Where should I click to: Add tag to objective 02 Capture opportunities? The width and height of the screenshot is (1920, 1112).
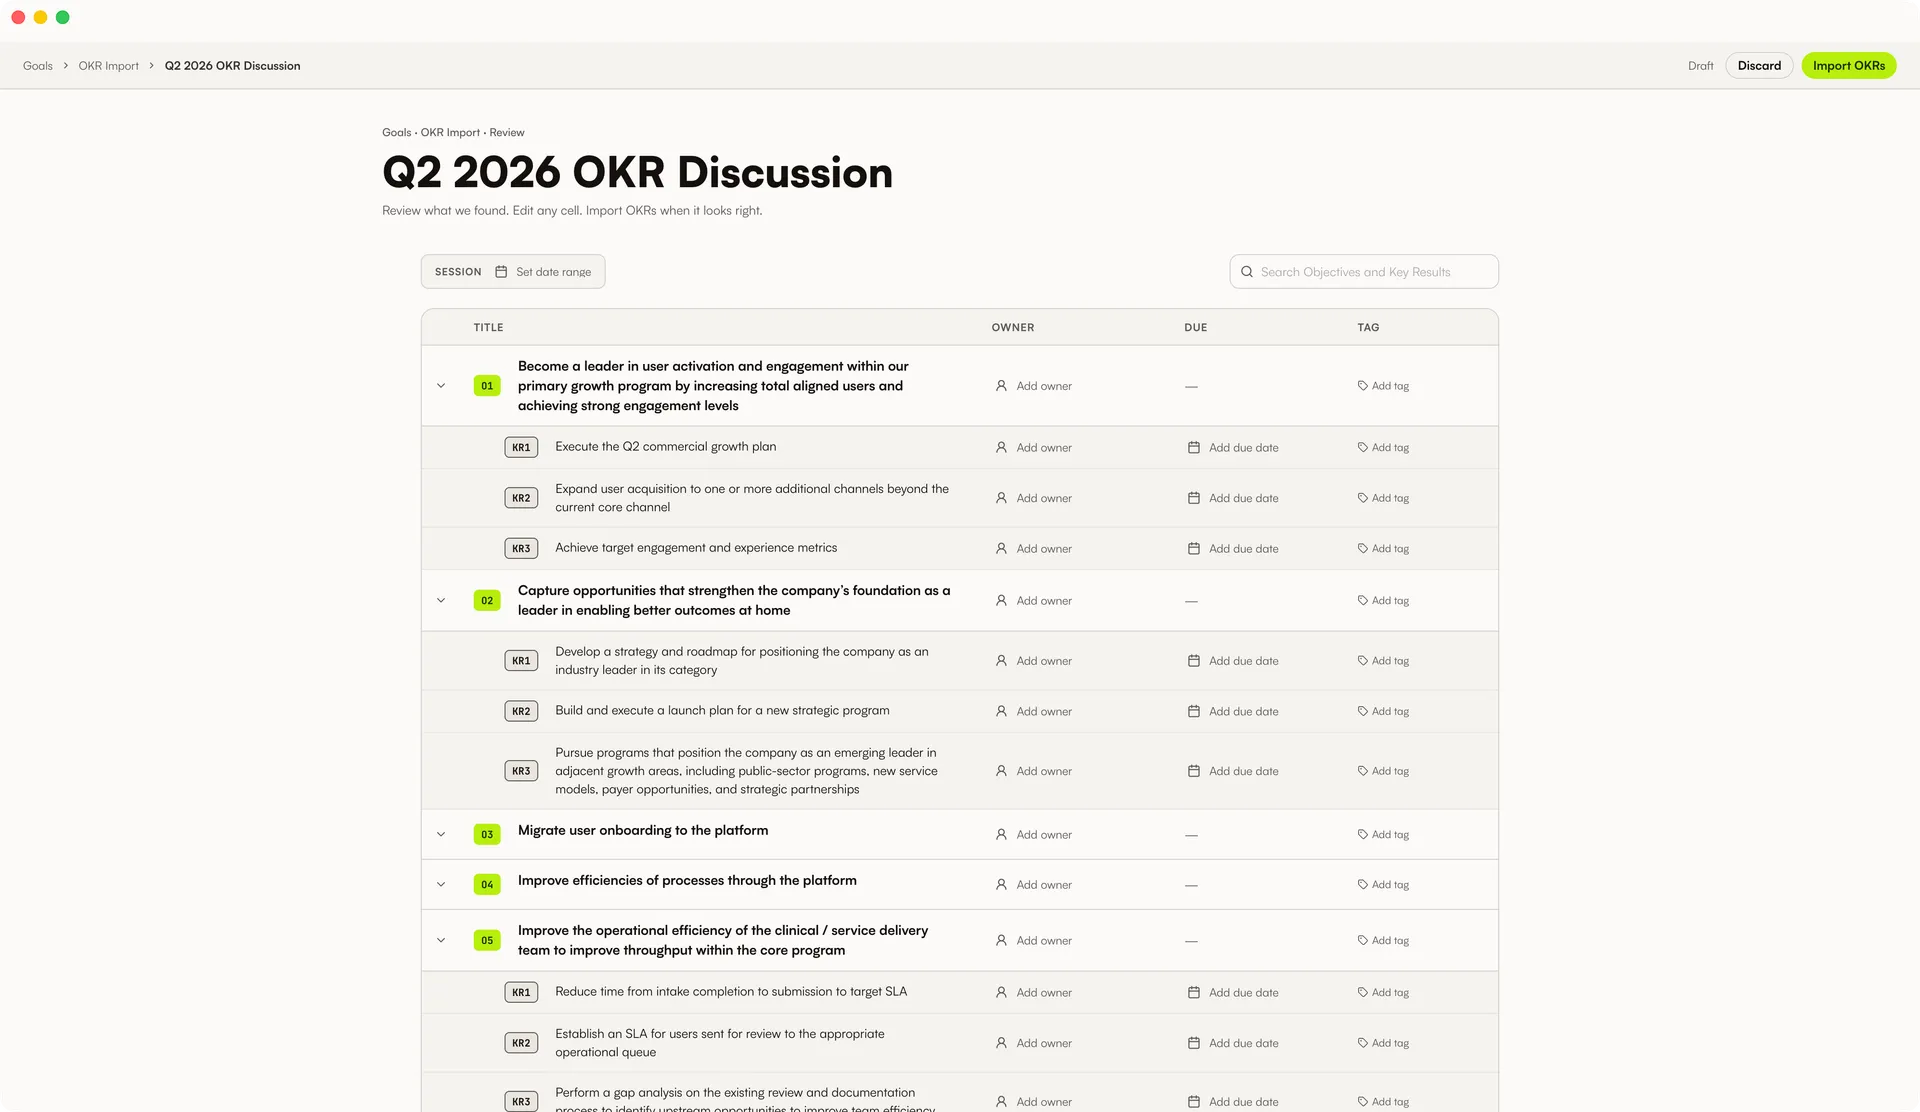(1383, 601)
